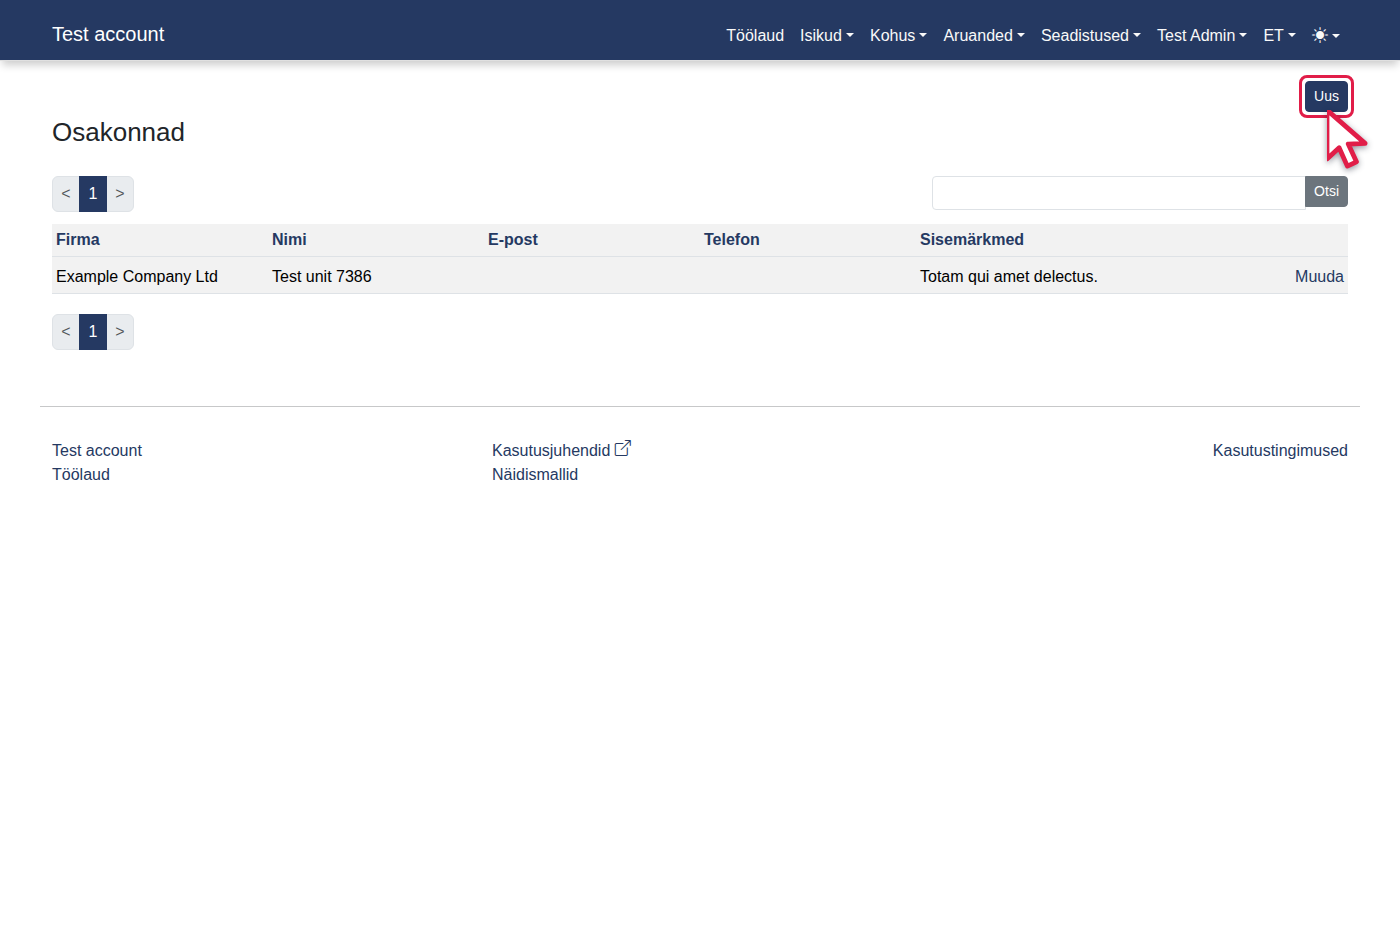Open the Test Admin user menu

[1202, 35]
